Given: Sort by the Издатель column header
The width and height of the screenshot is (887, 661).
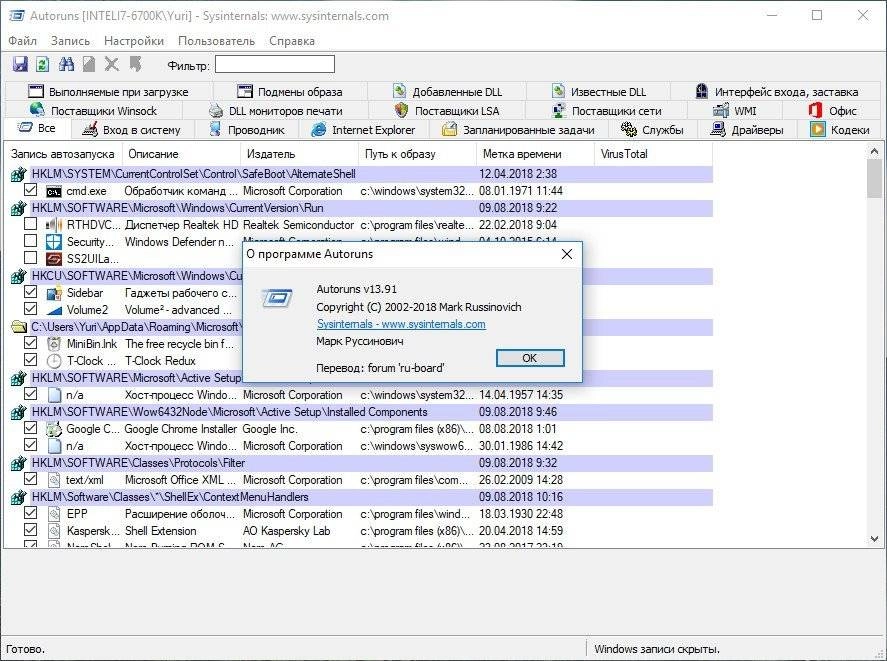Looking at the screenshot, I should pyautogui.click(x=299, y=154).
